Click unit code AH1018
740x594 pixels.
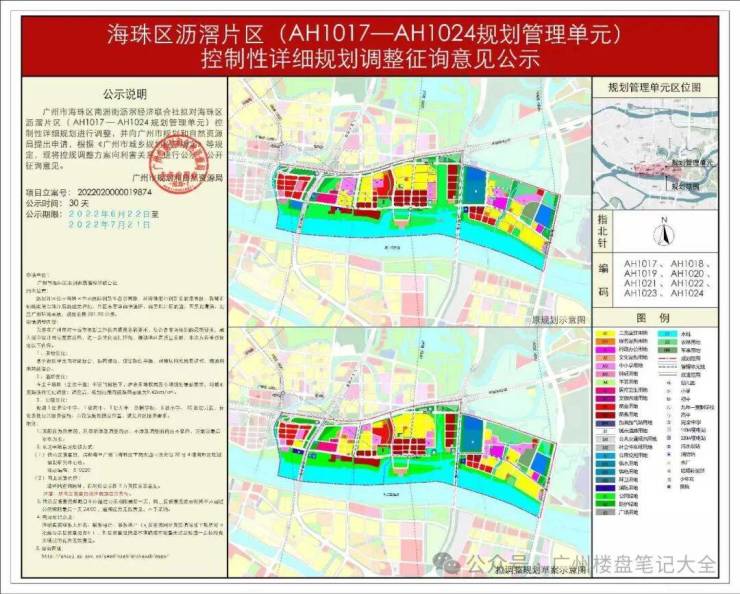[x=687, y=264]
